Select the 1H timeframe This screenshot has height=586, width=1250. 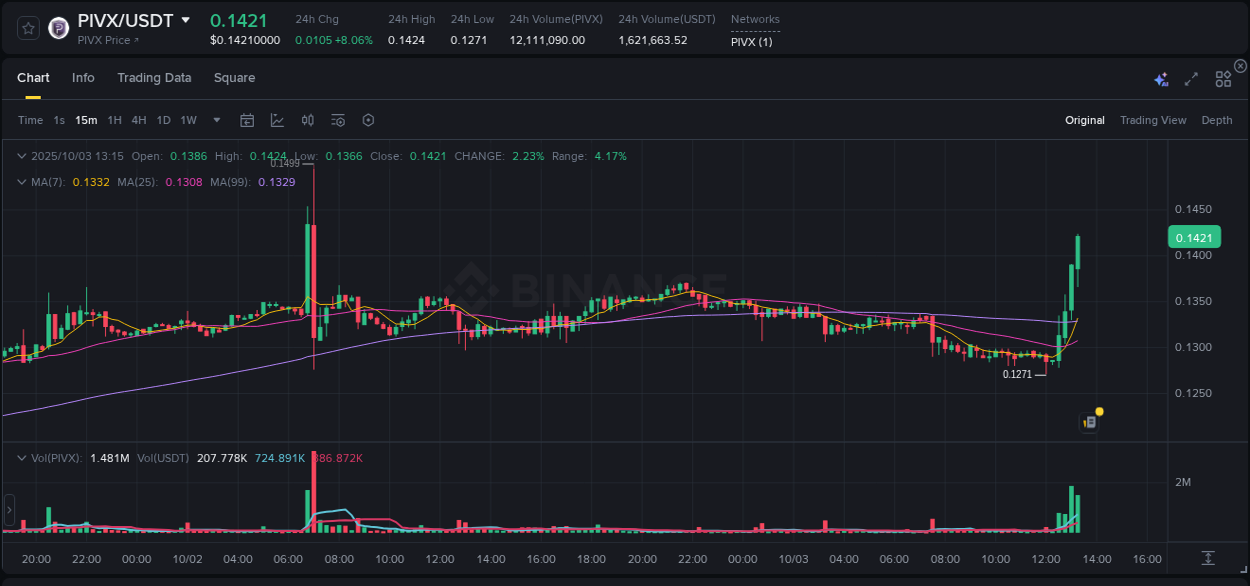(115, 120)
